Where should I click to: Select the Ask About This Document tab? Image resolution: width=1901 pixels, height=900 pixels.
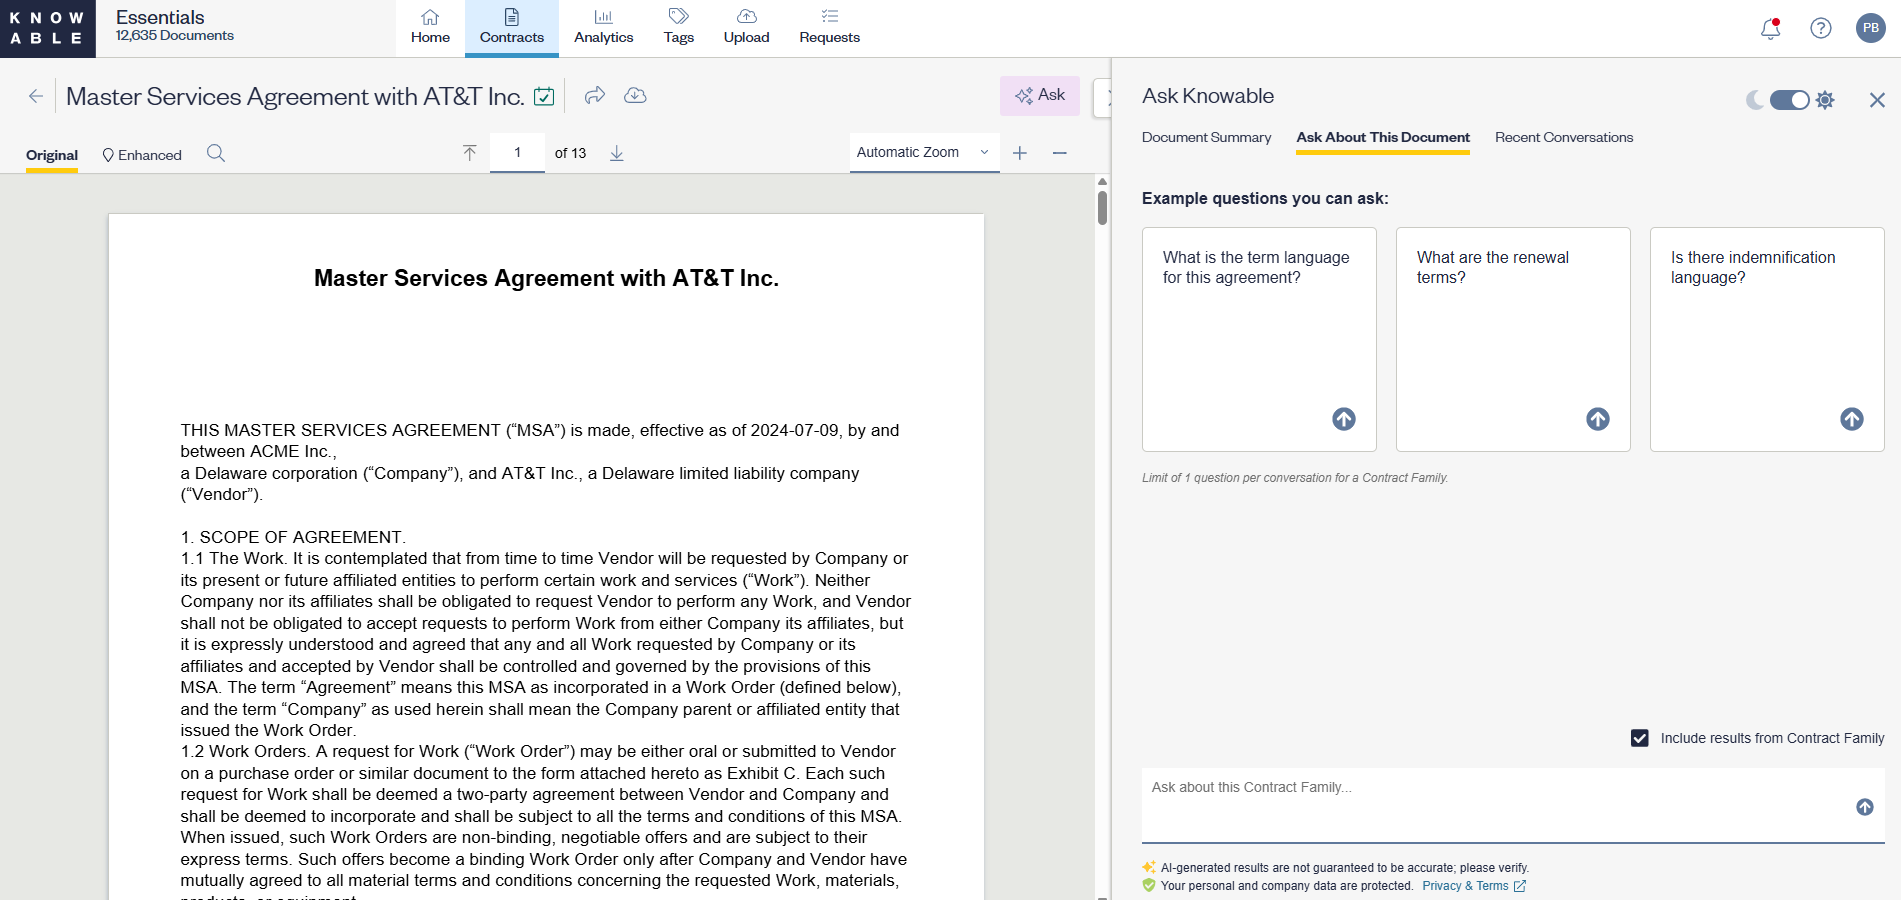click(x=1383, y=138)
